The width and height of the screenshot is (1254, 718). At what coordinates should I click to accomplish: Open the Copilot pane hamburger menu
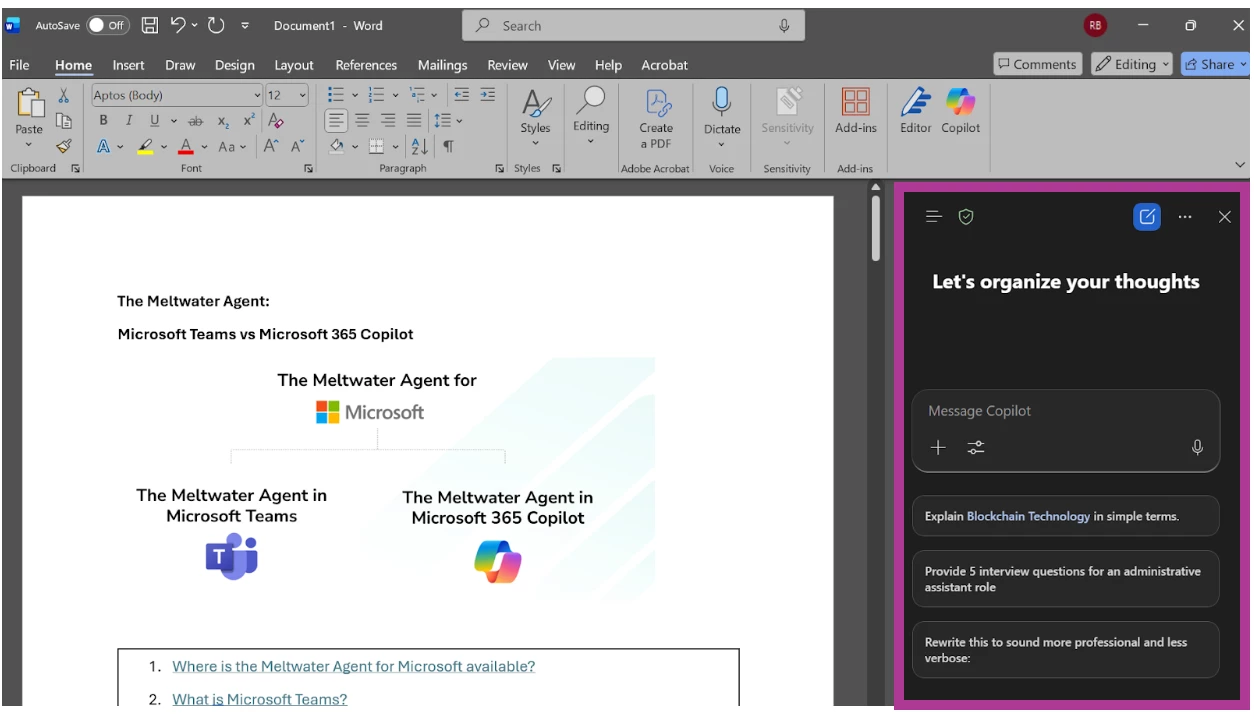tap(934, 216)
